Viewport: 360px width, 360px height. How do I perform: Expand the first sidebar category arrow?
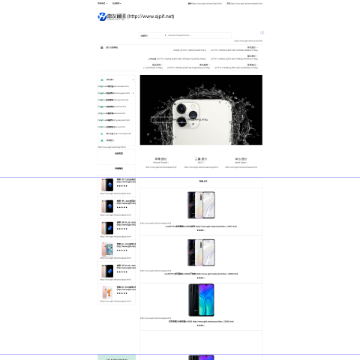[x=133, y=80]
